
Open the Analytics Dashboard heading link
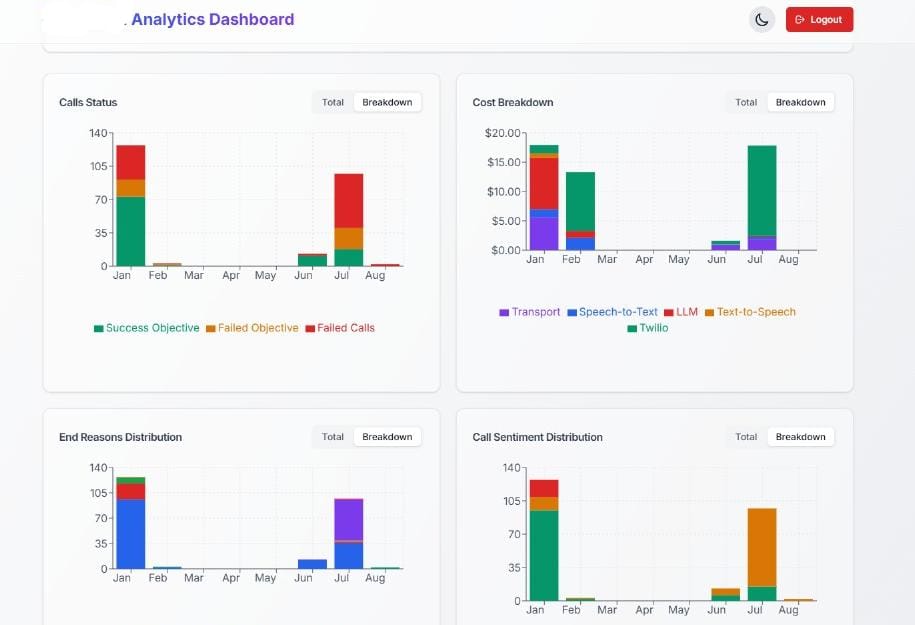[211, 19]
